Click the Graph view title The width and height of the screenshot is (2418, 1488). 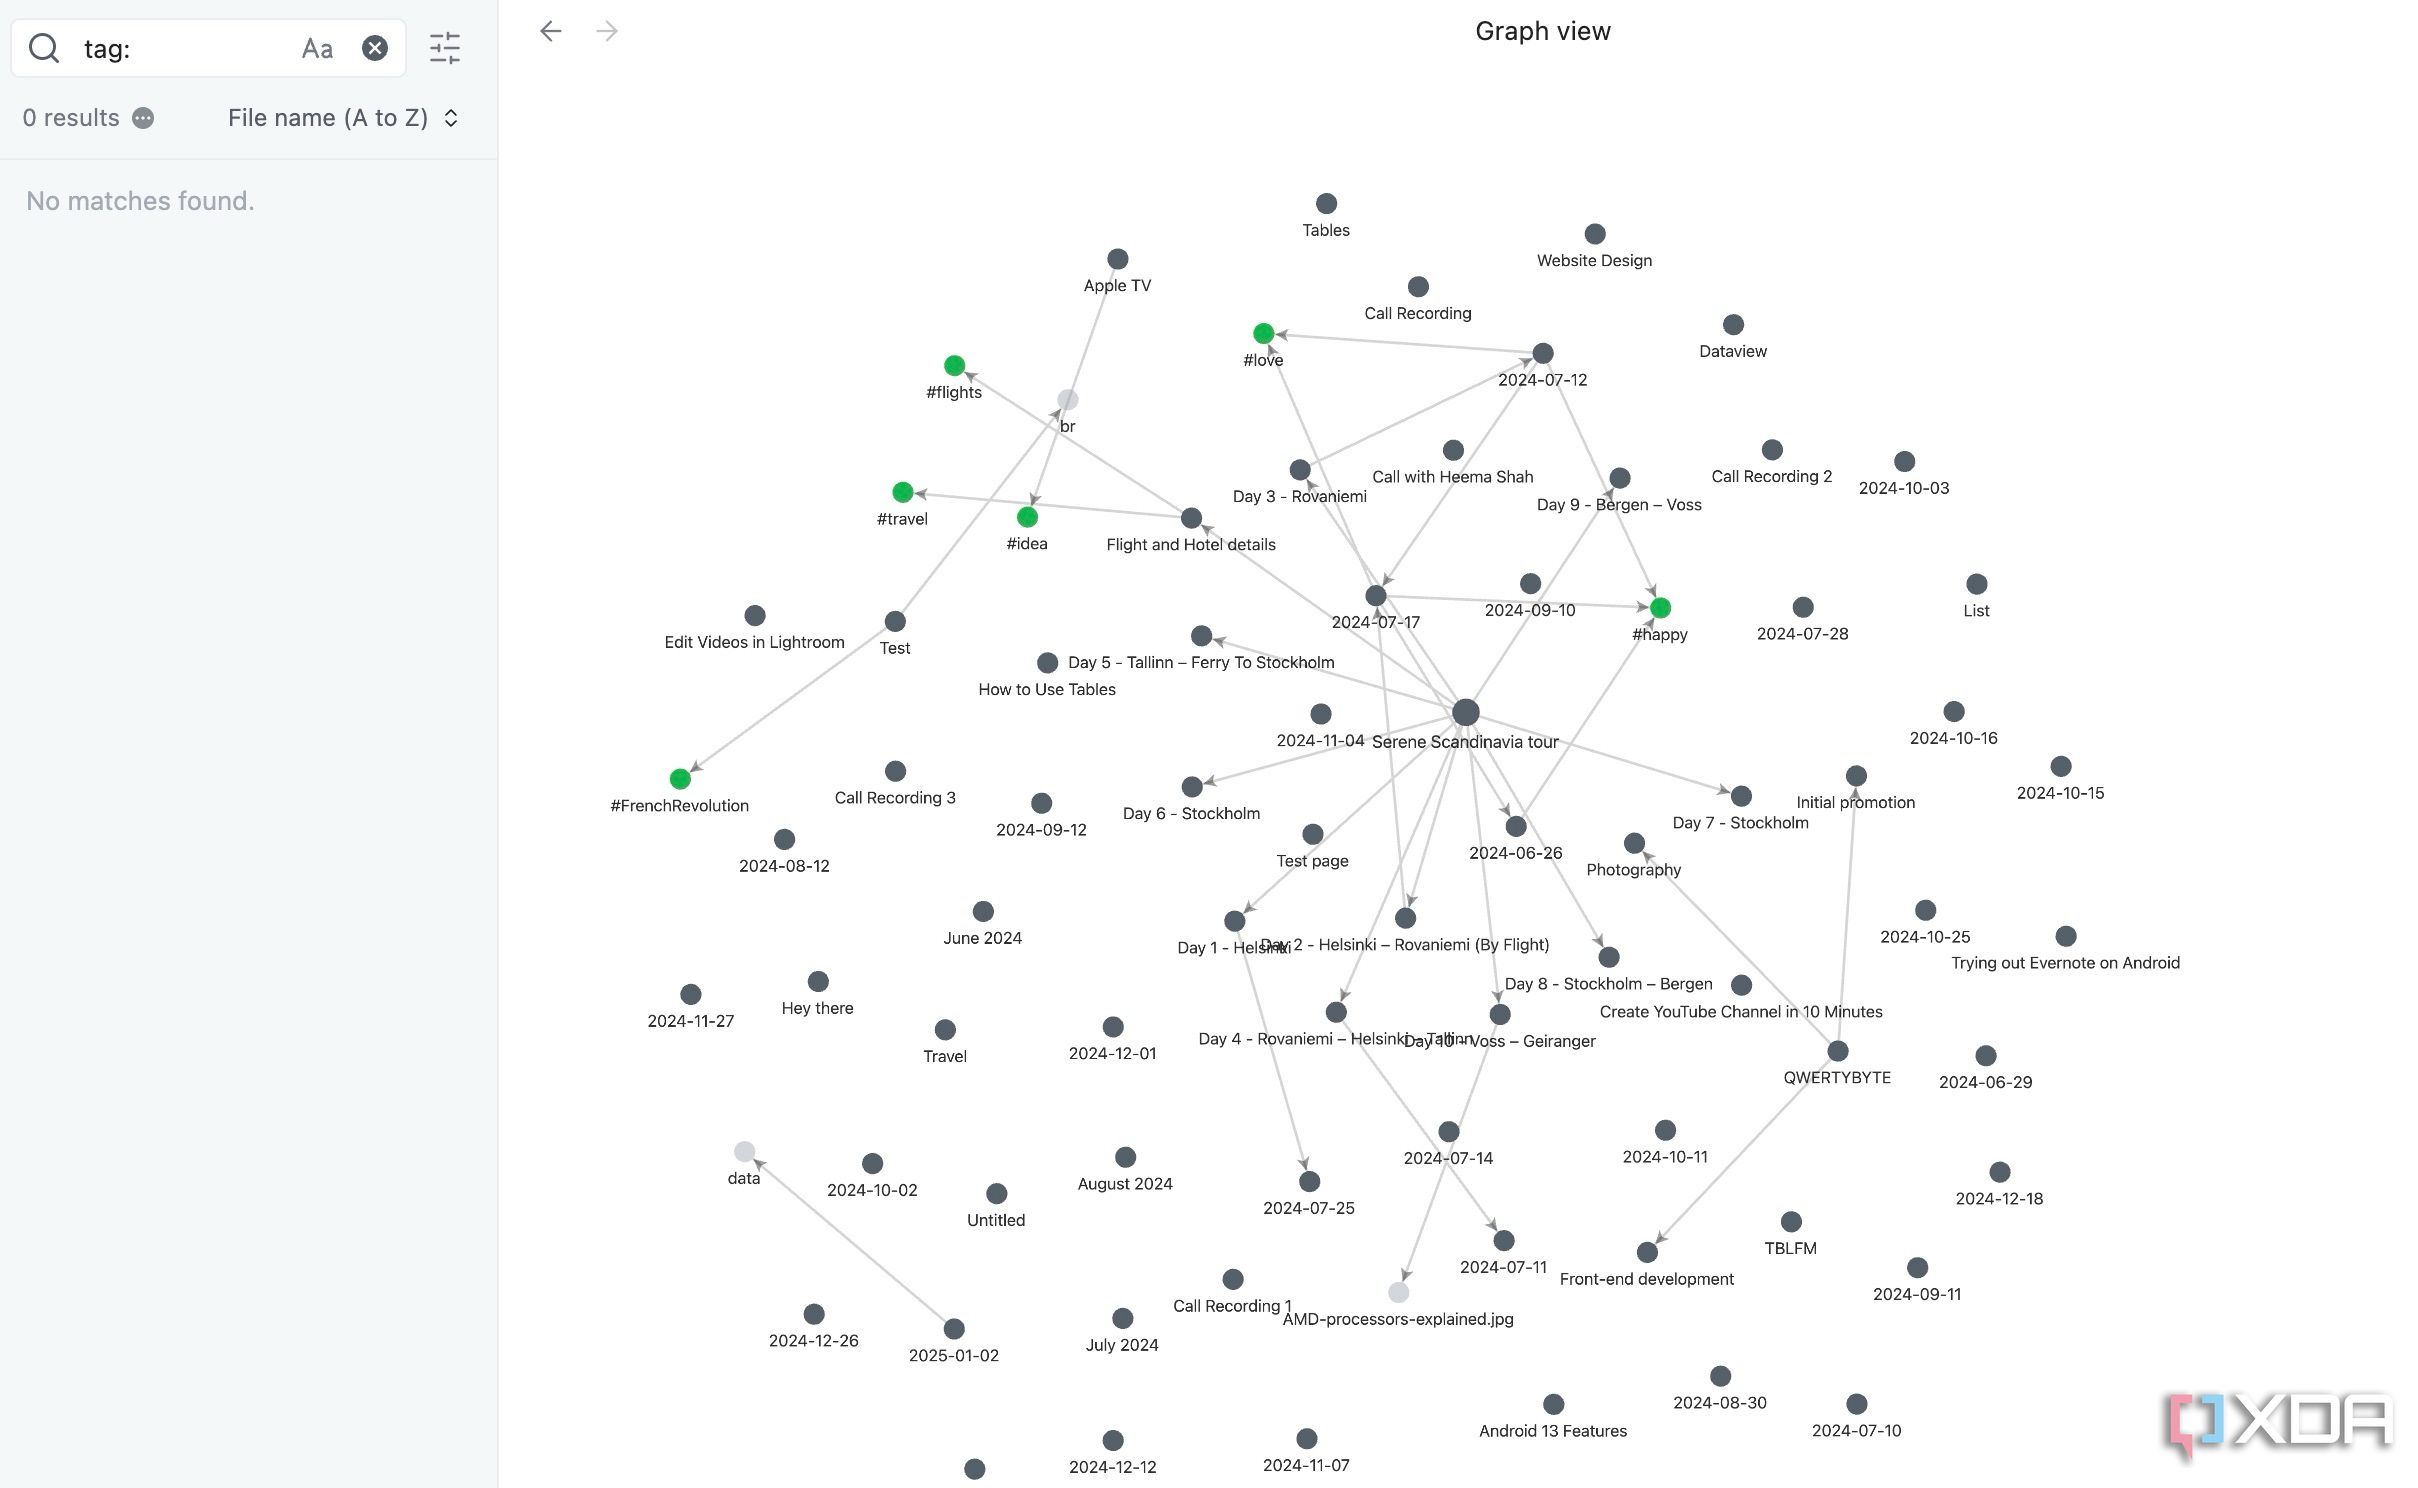click(x=1543, y=31)
